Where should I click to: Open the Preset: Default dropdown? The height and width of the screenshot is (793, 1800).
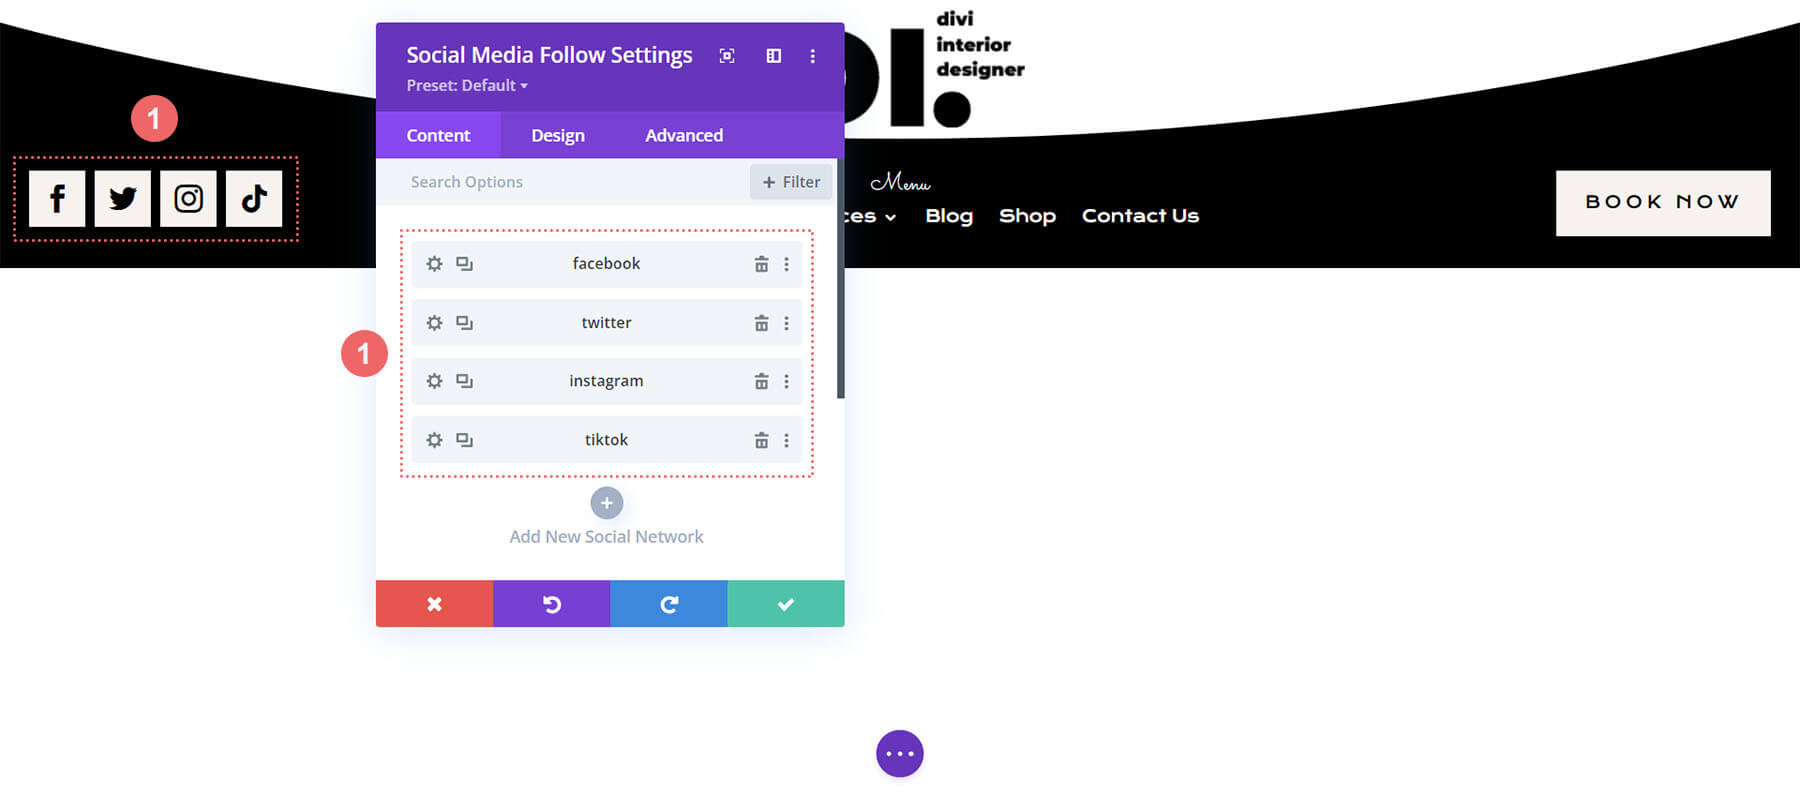tap(466, 86)
